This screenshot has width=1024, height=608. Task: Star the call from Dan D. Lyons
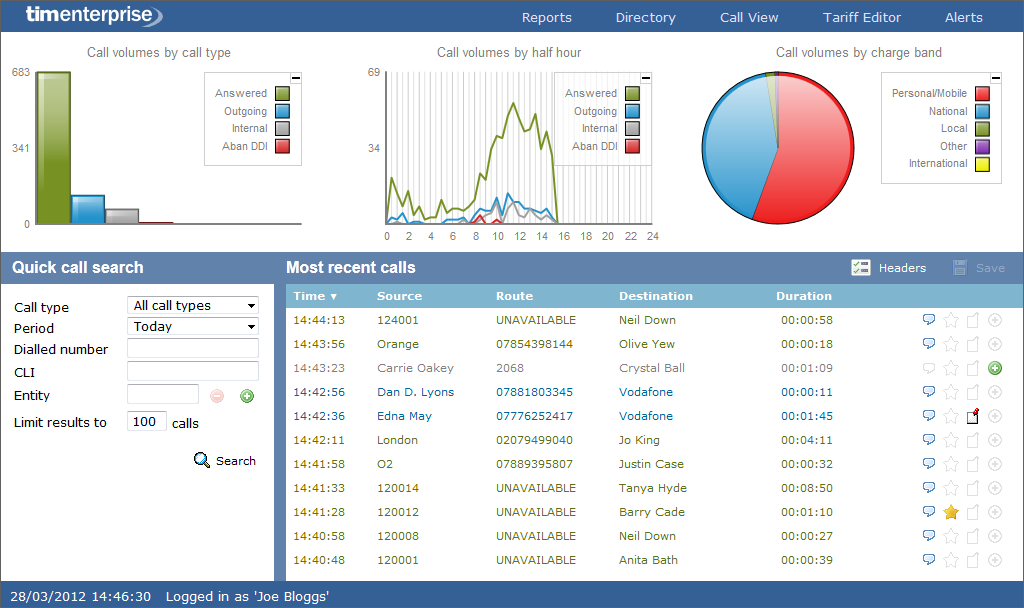coord(950,392)
